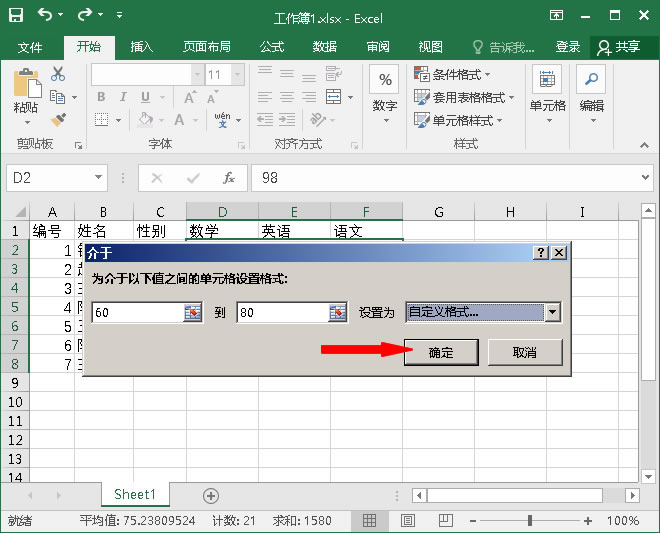The image size is (660, 533).
Task: Click the maximum value field containing 80
Action: click(282, 312)
